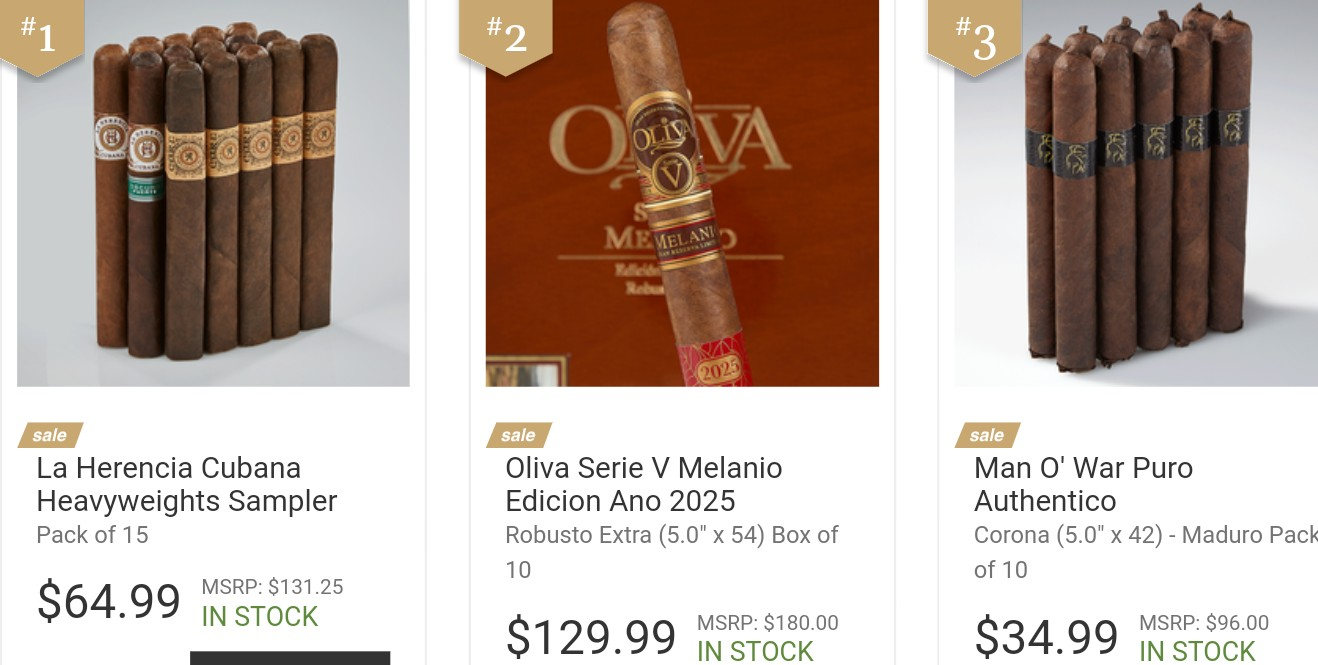Click the $64.99 sampler price

(x=108, y=601)
